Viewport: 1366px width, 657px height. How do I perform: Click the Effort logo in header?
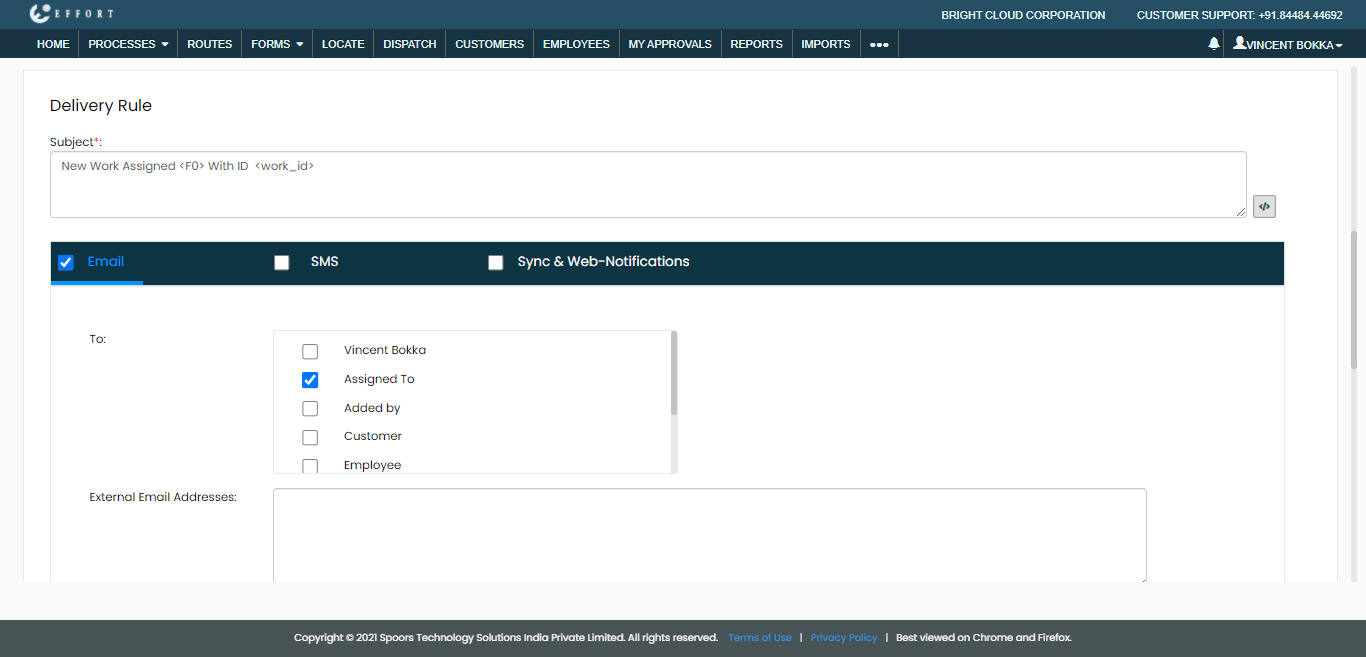72,14
